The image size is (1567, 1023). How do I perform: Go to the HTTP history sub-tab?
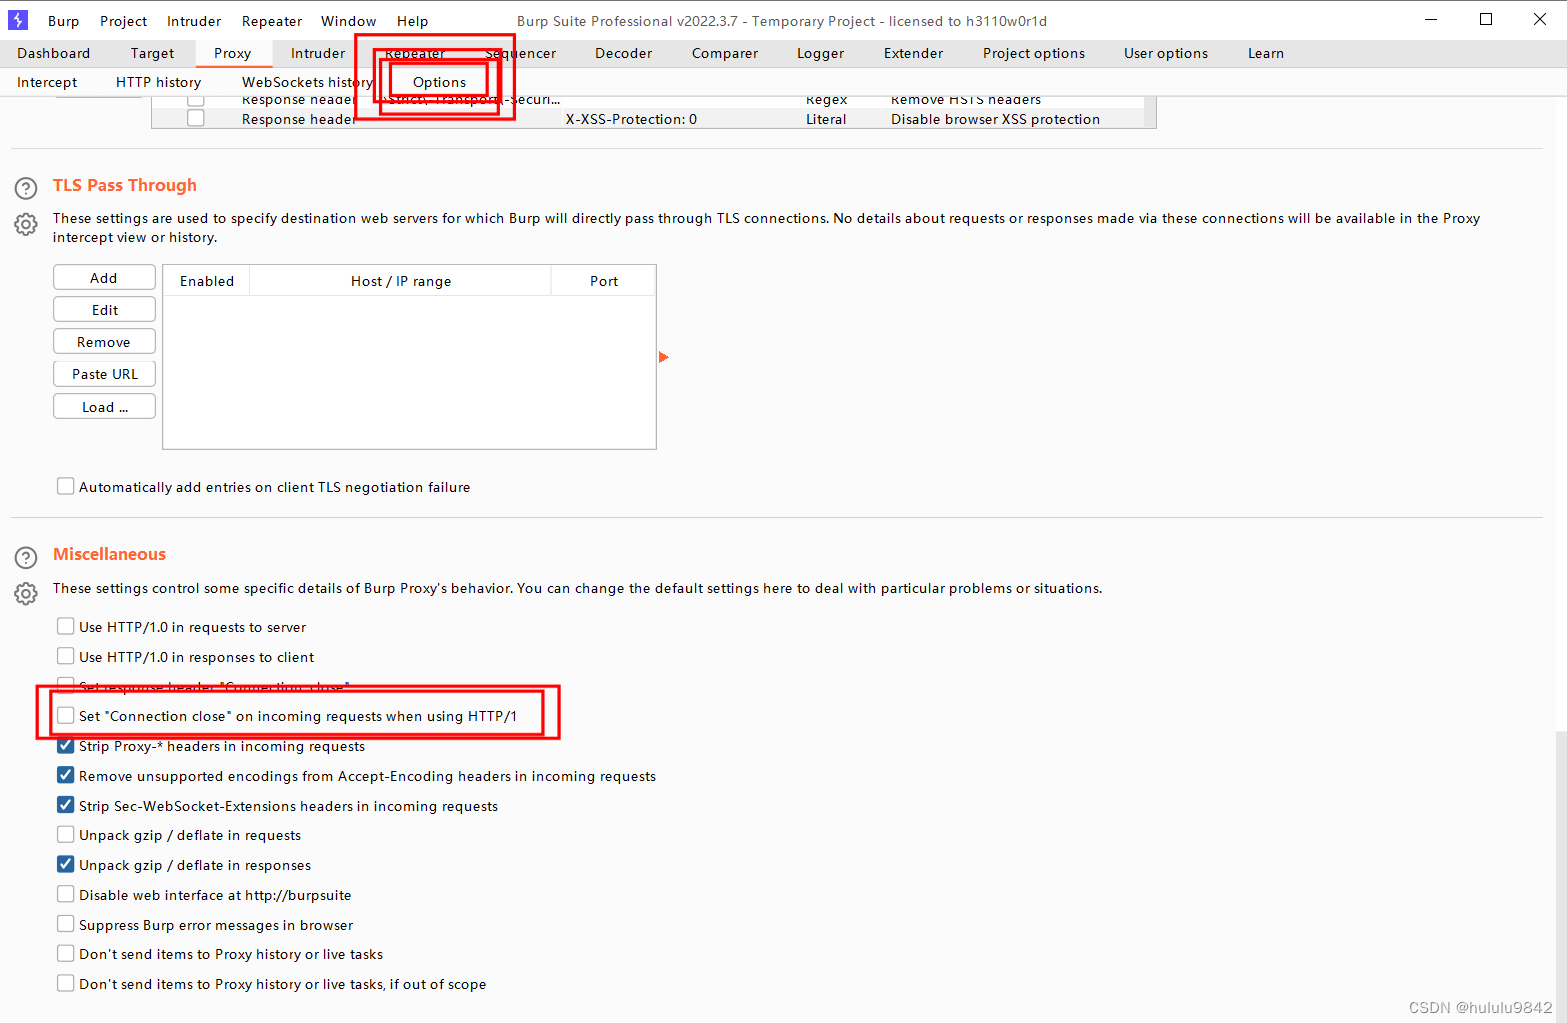[158, 82]
